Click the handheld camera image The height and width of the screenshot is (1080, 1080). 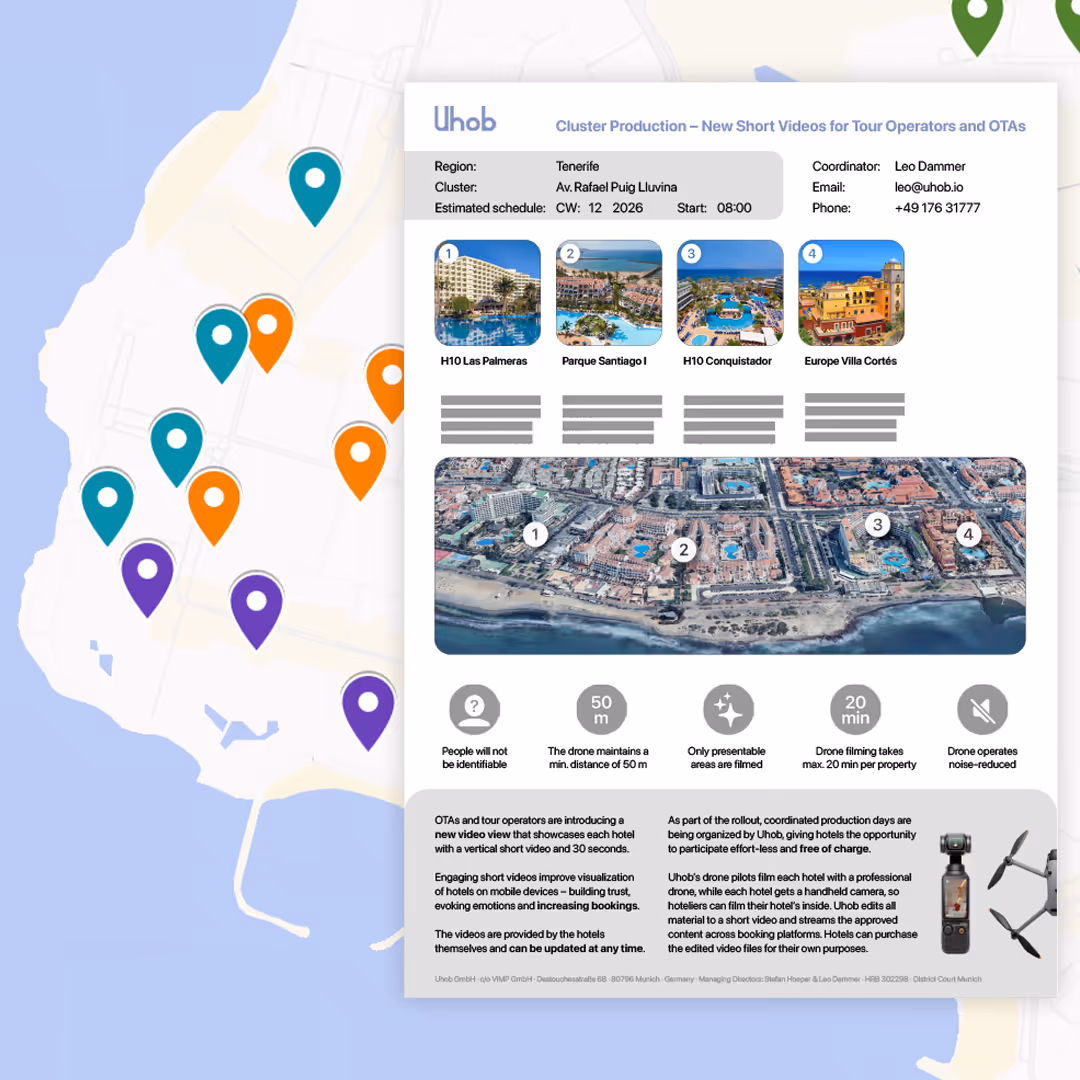tap(955, 893)
